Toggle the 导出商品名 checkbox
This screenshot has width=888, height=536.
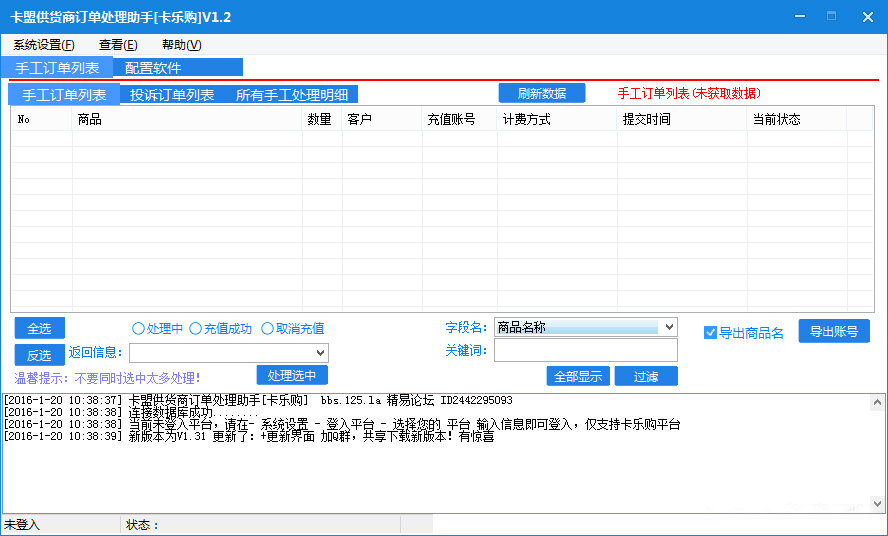point(711,333)
